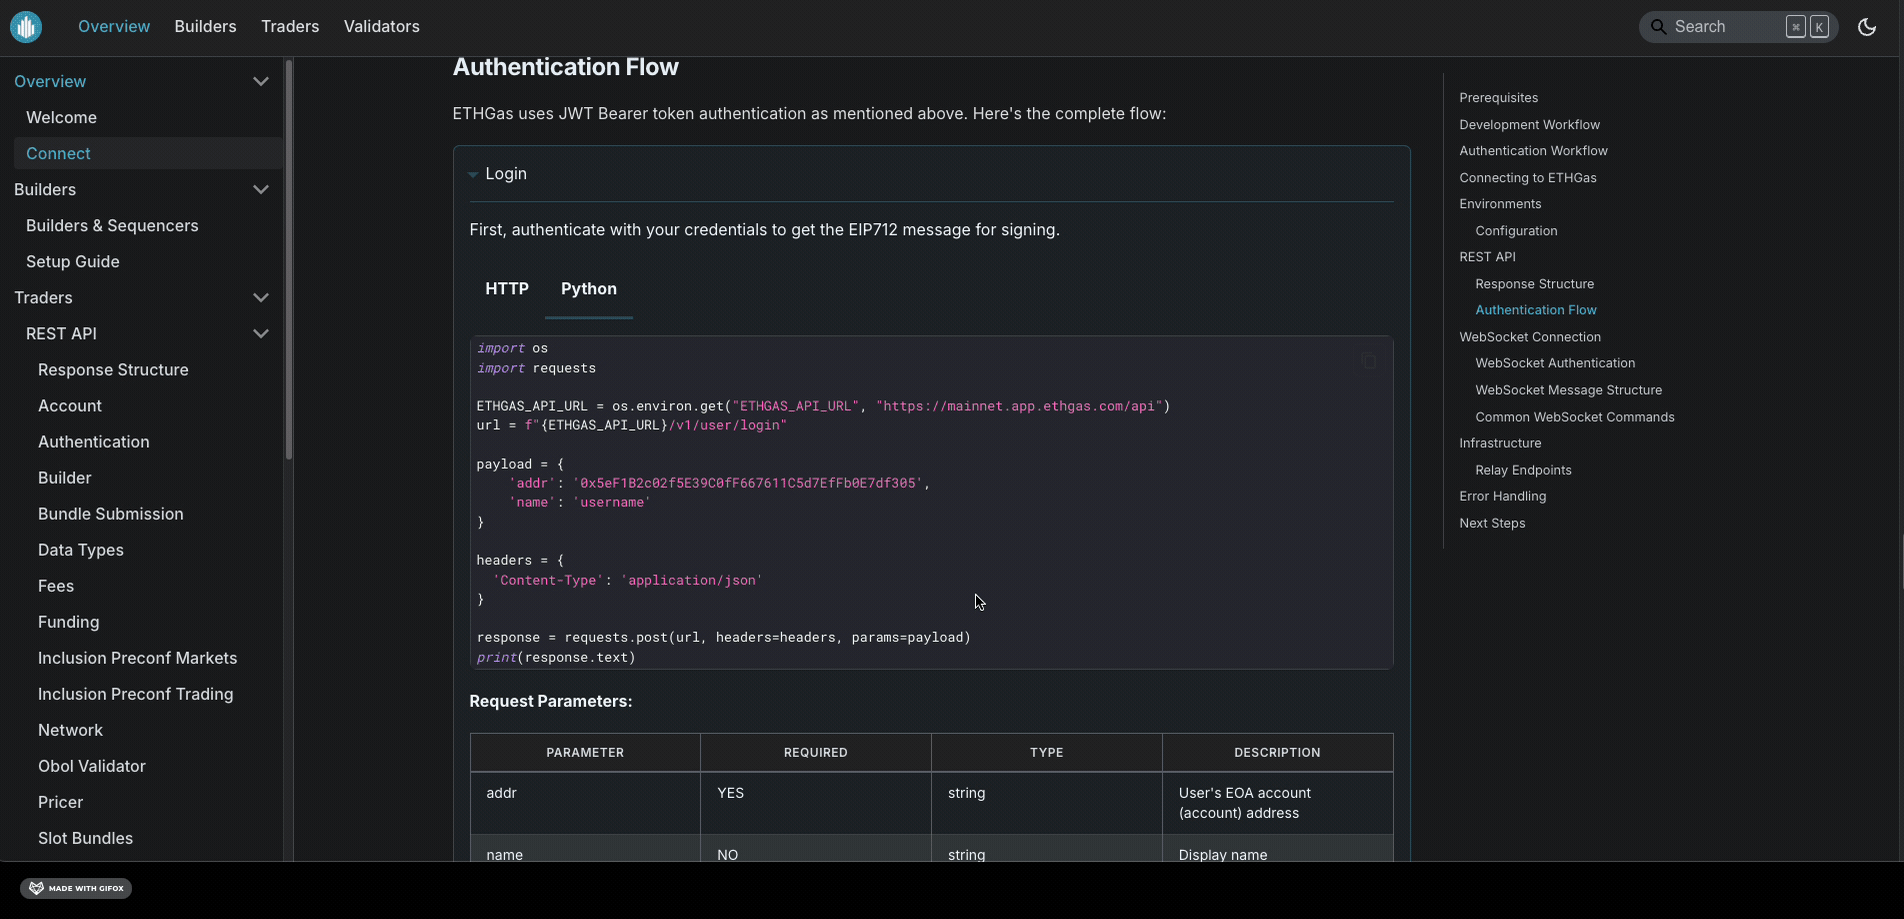Open Bundle Submission sidebar page
Screen dimensions: 1904x919
[110, 514]
